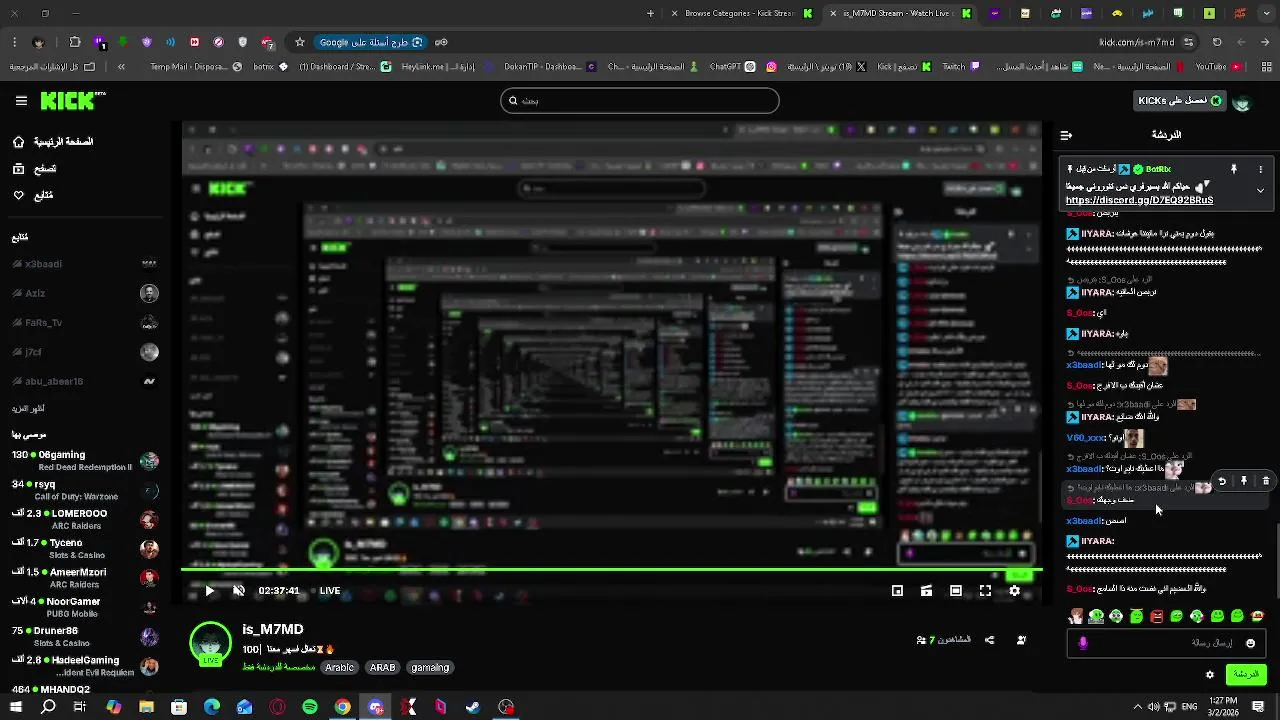The width and height of the screenshot is (1280, 720).
Task: Open recommended channel HadeelGaming
Action: [85, 666]
